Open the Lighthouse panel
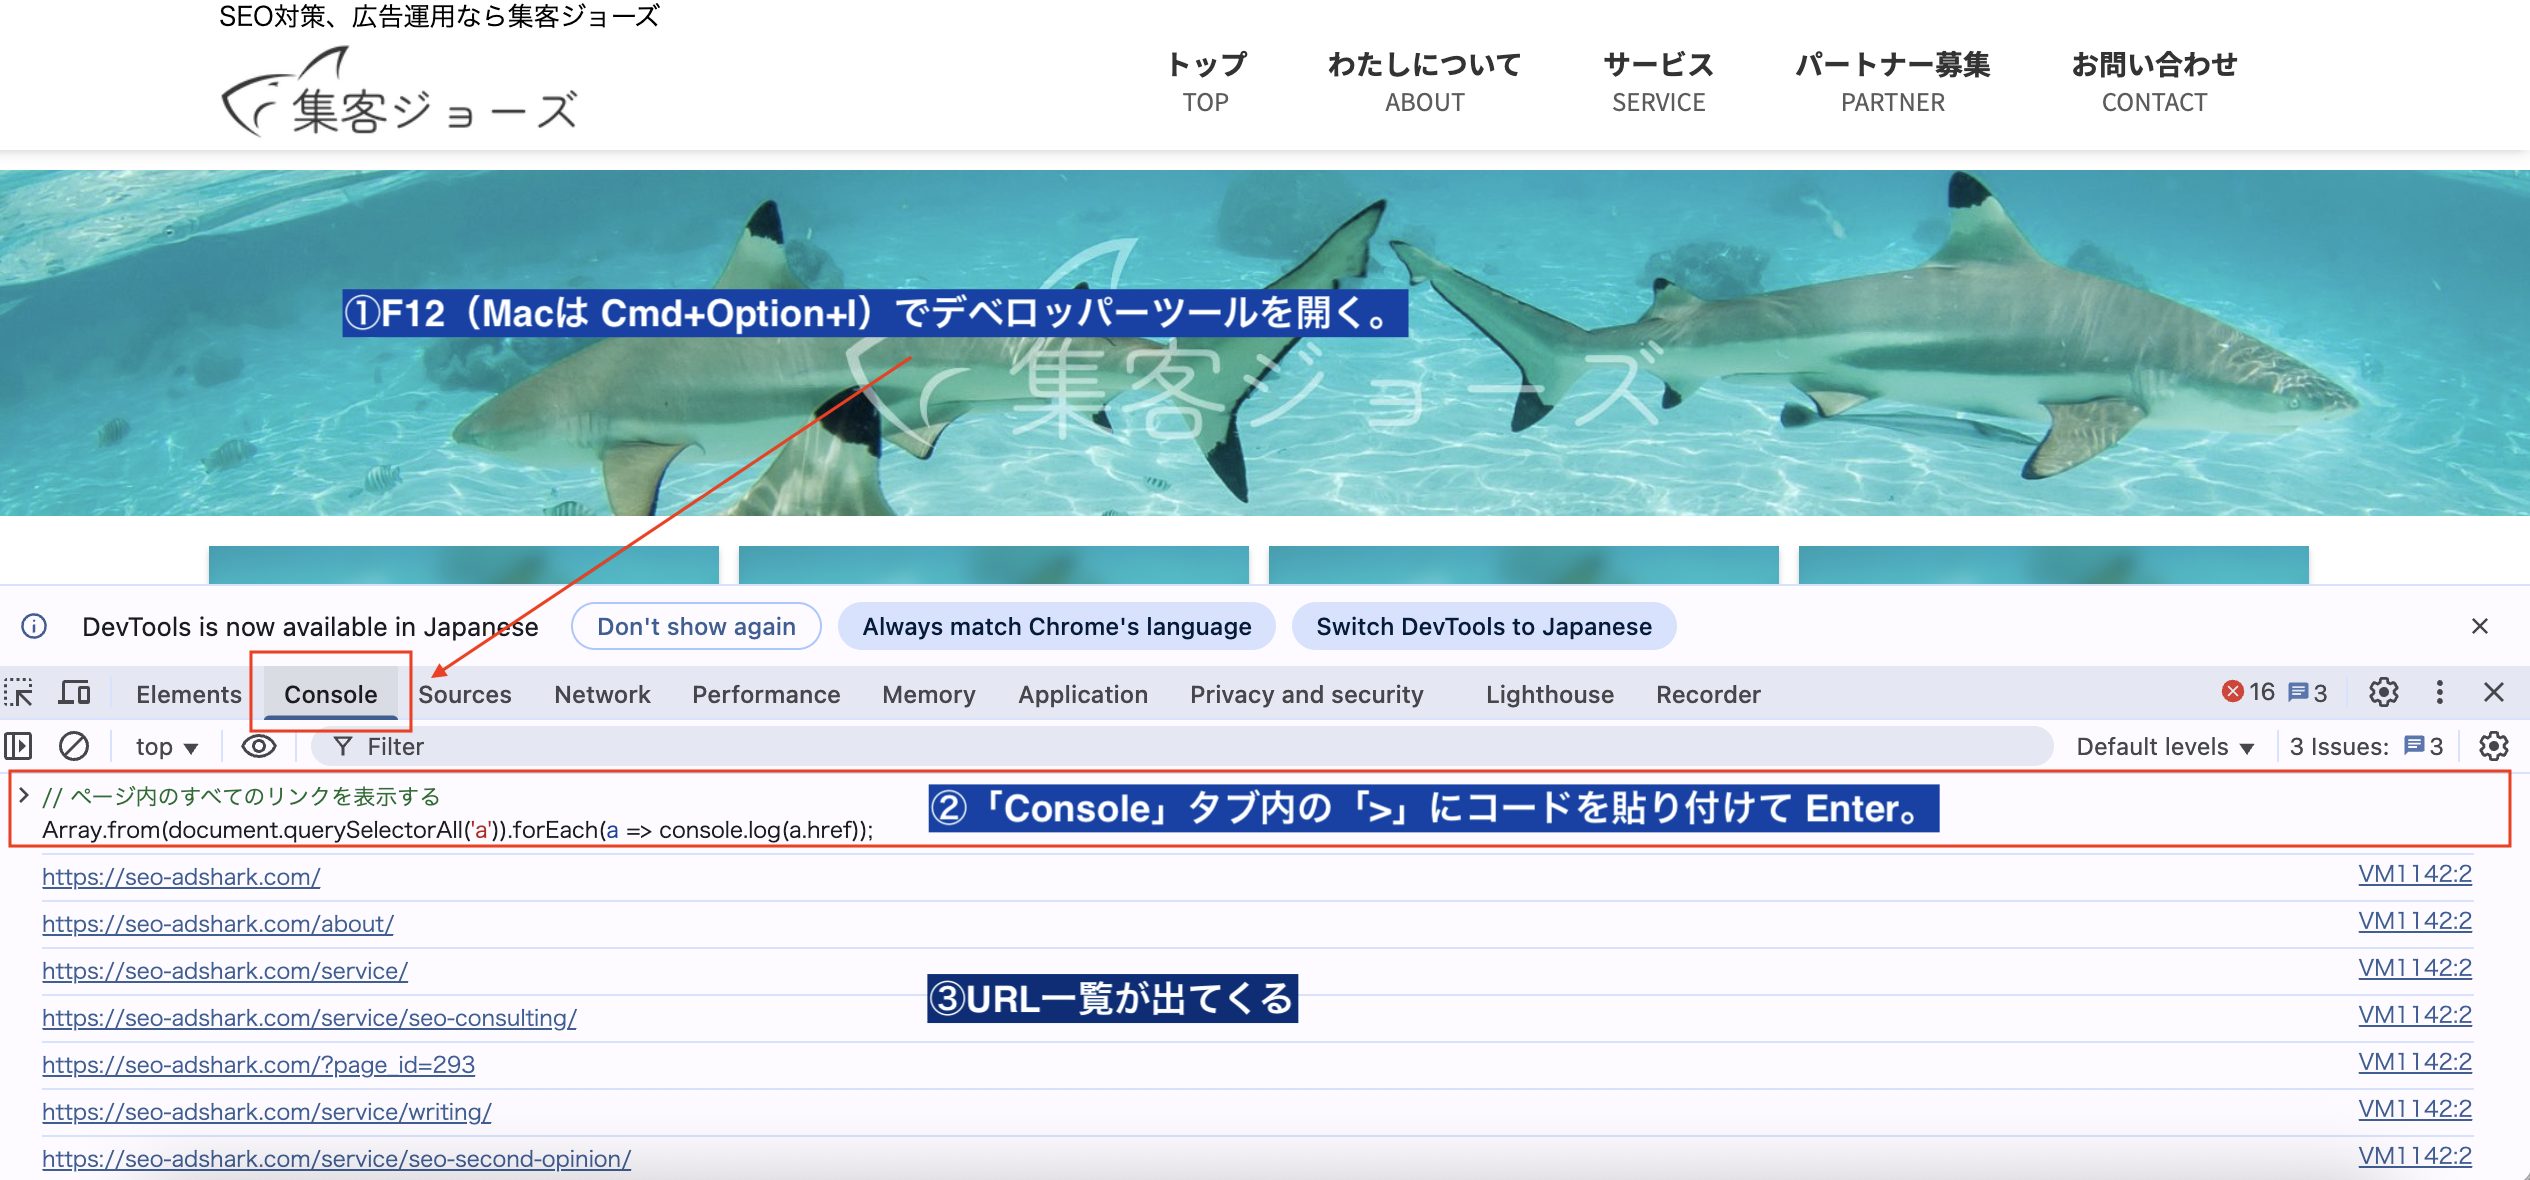2530x1180 pixels. pos(1549,693)
